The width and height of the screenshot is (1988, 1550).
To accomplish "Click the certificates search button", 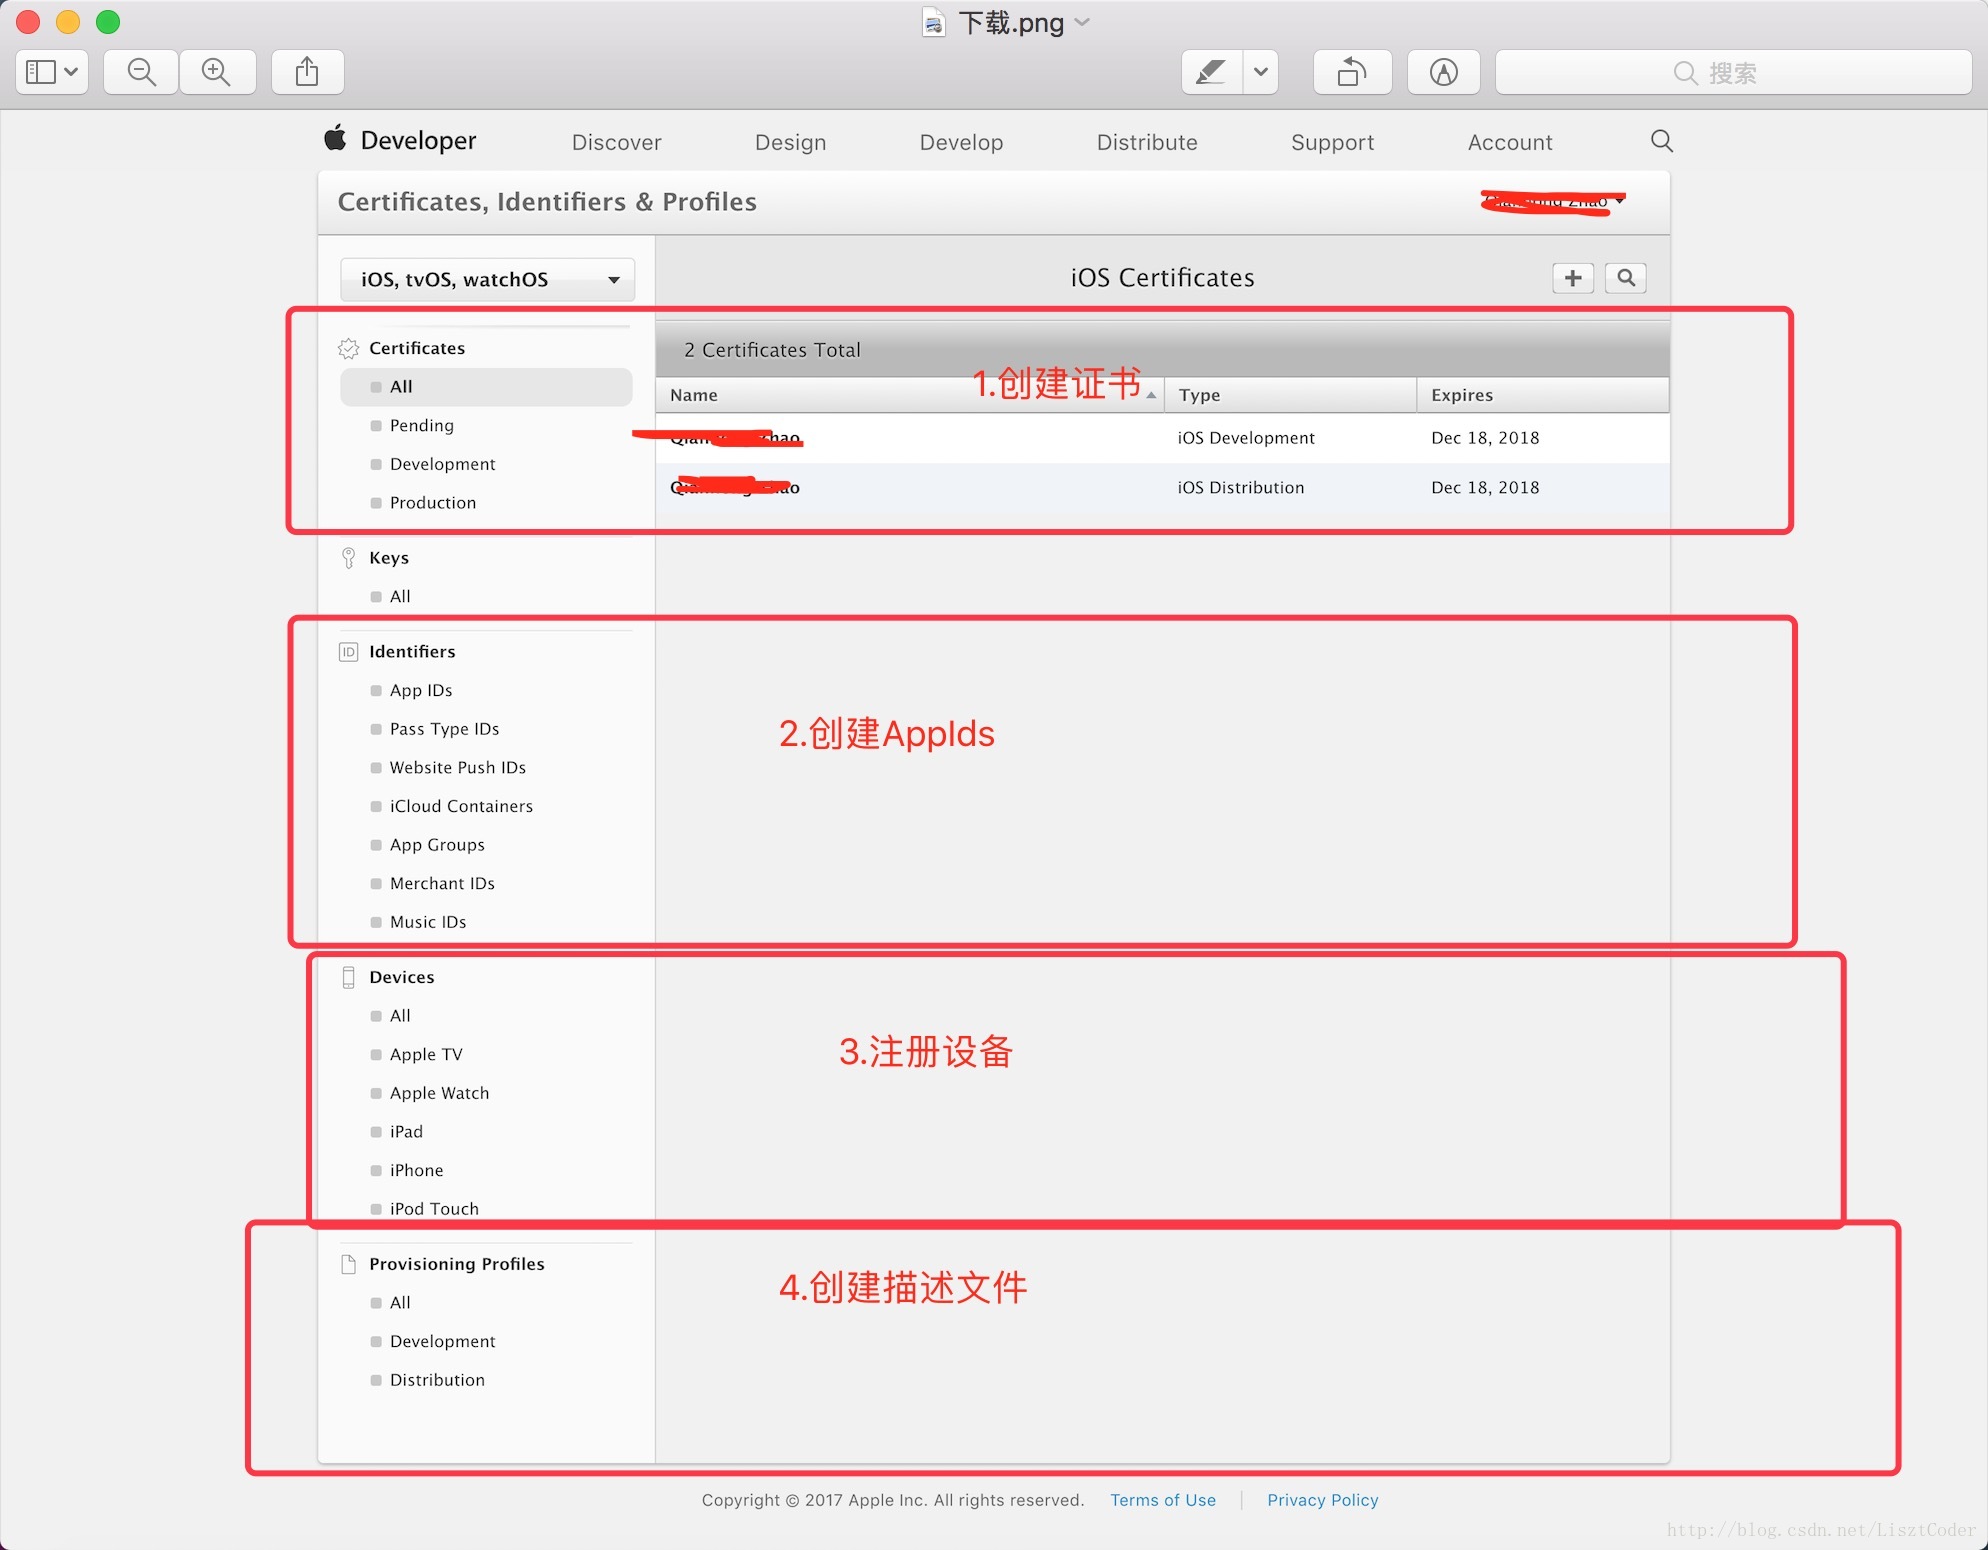I will coord(1626,278).
